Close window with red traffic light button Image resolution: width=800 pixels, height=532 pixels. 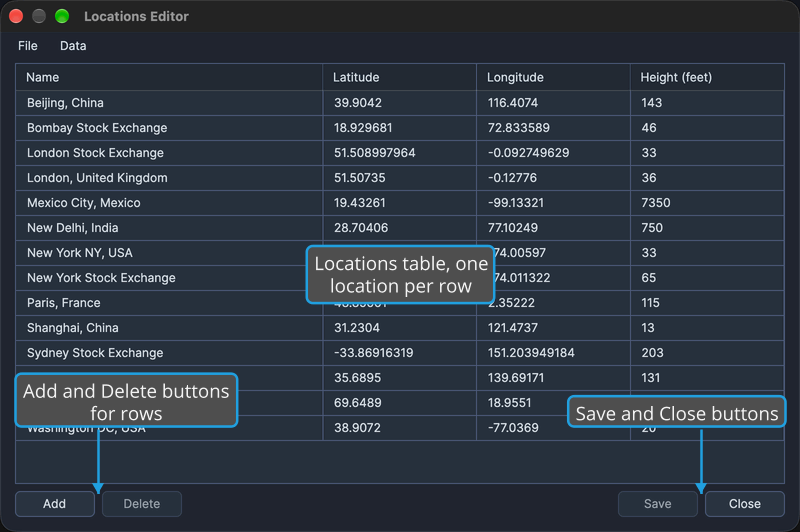16,16
